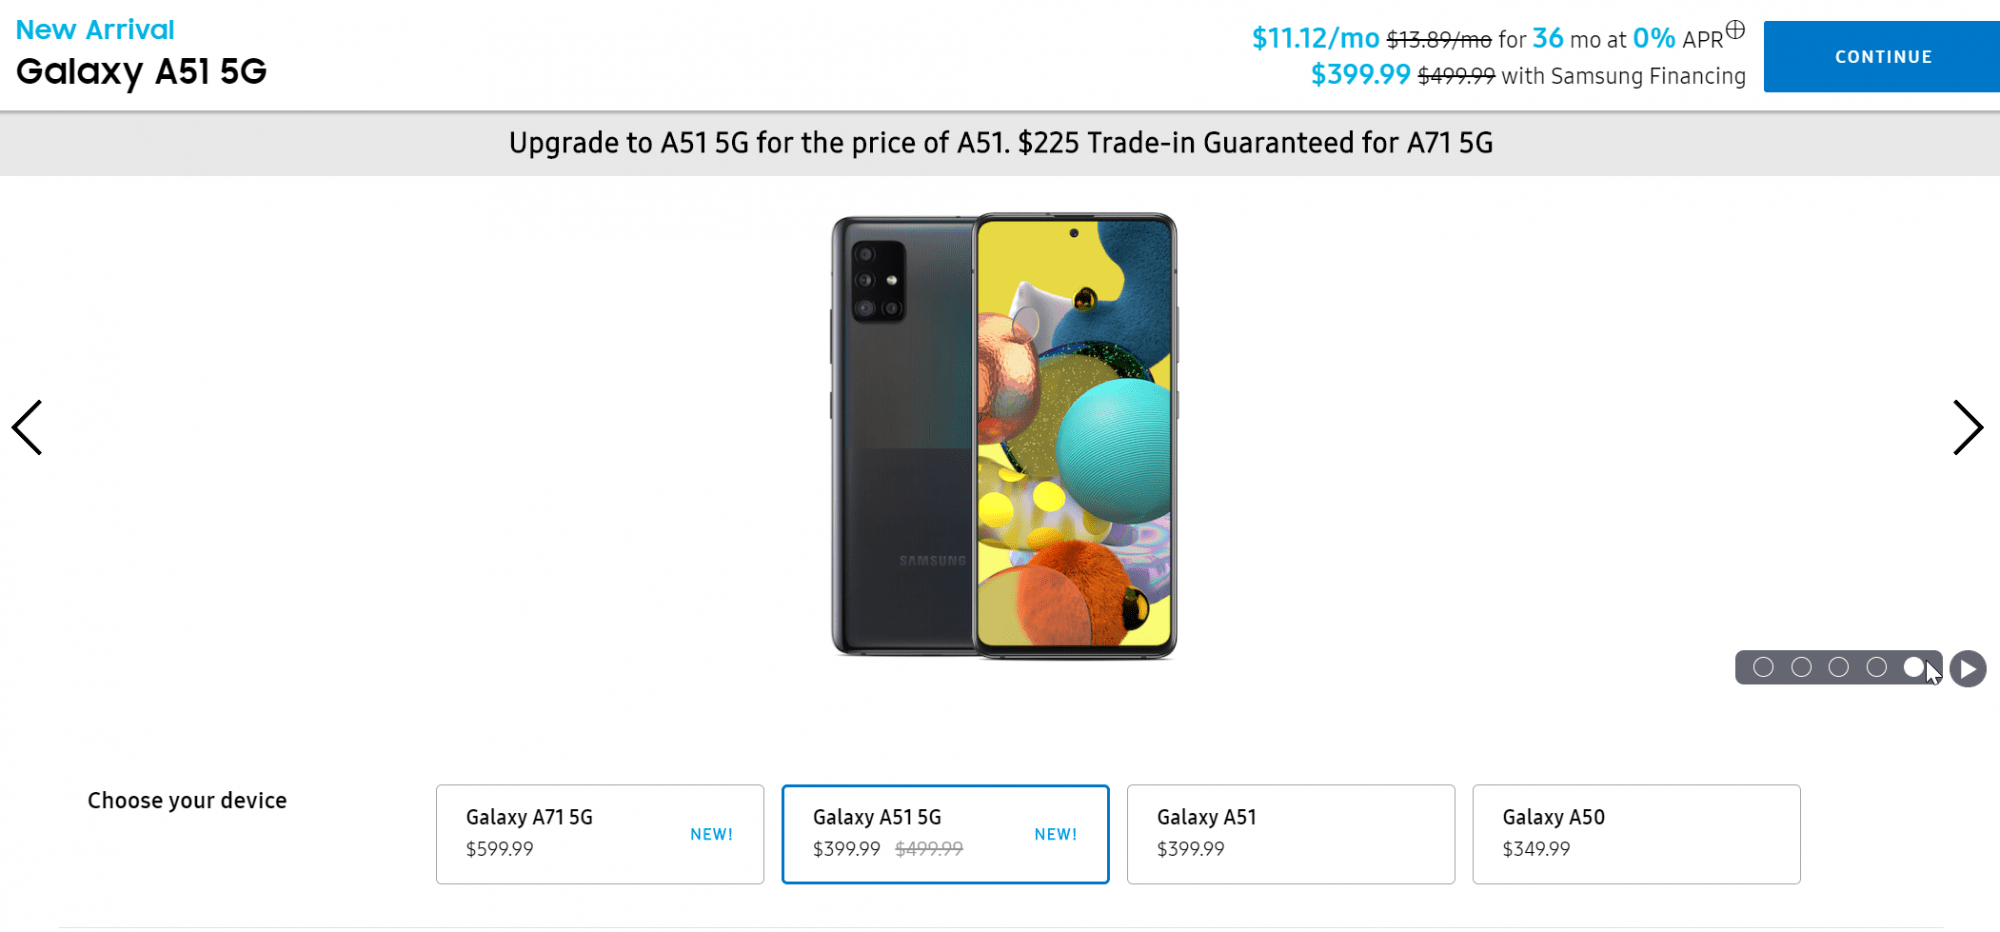This screenshot has height=932, width=2000.
Task: Go to the previous product image
Action: 27,428
